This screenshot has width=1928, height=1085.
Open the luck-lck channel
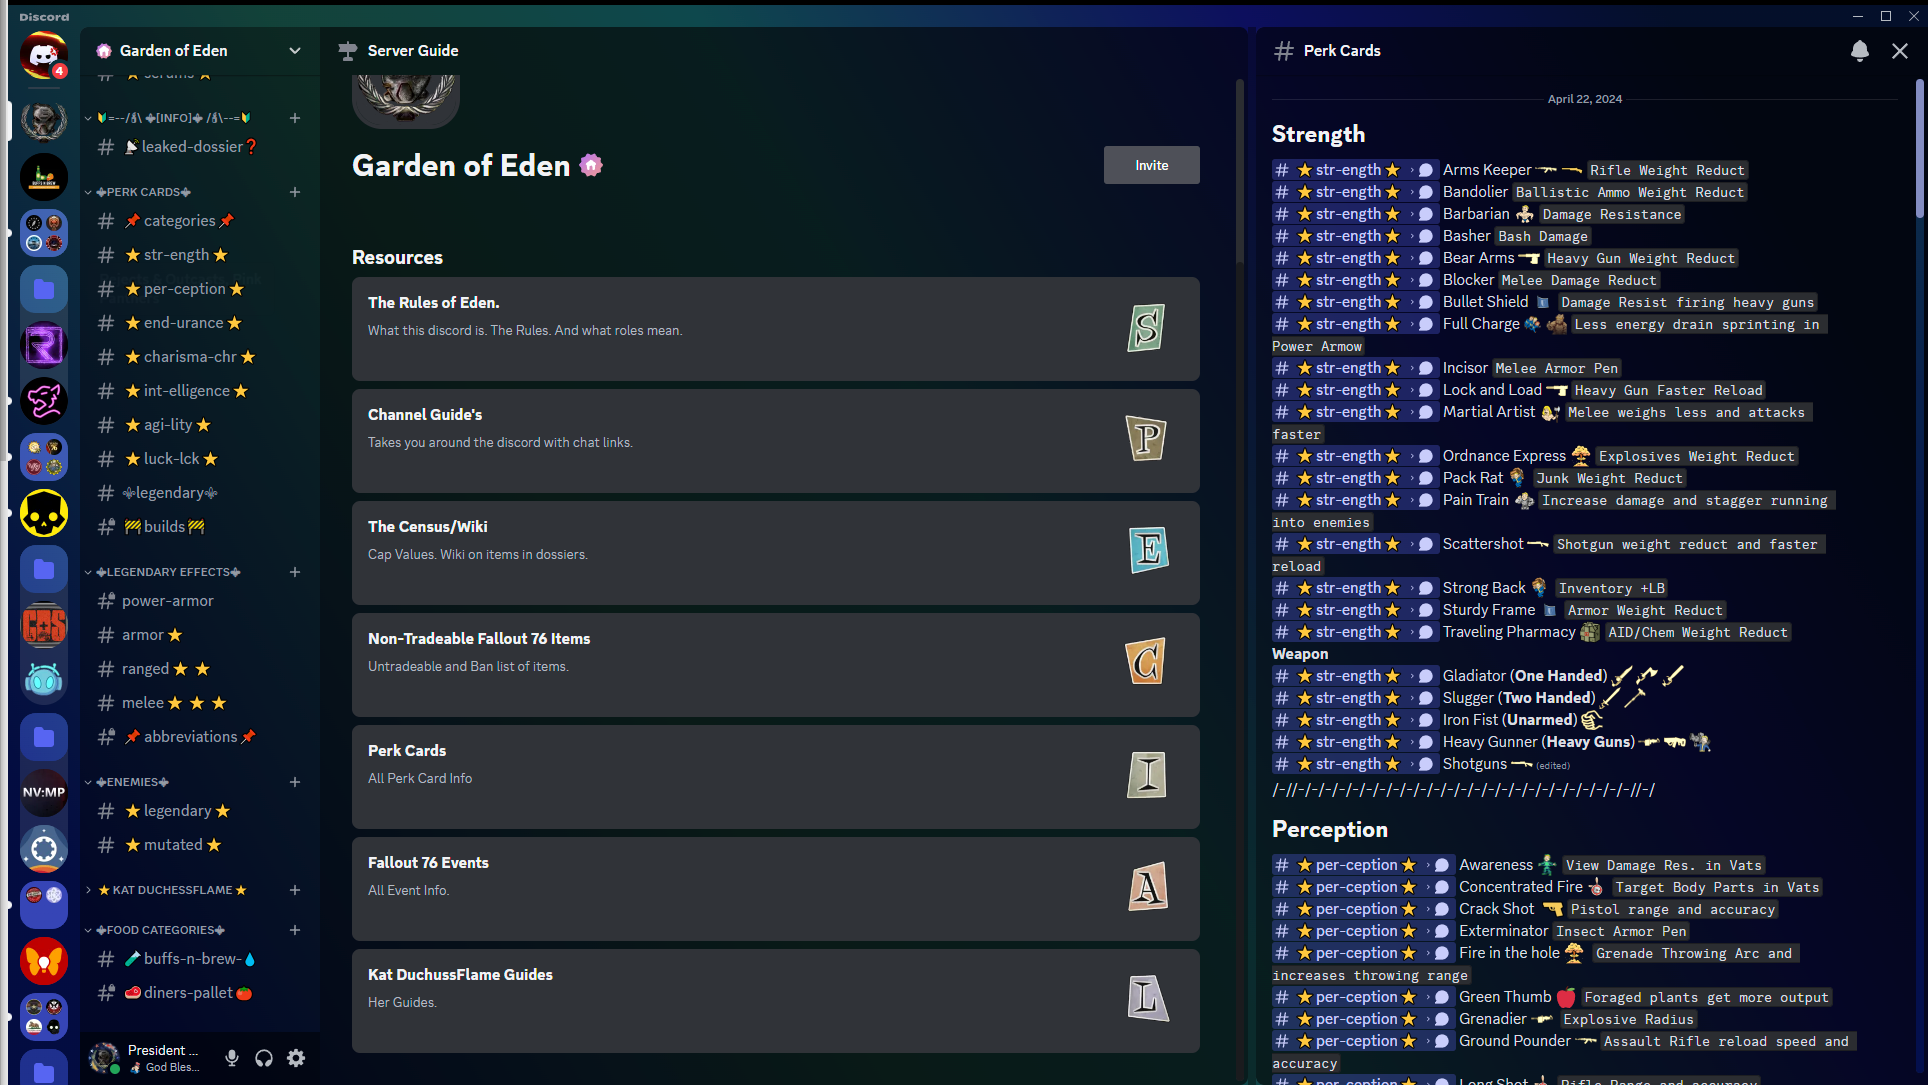198,459
